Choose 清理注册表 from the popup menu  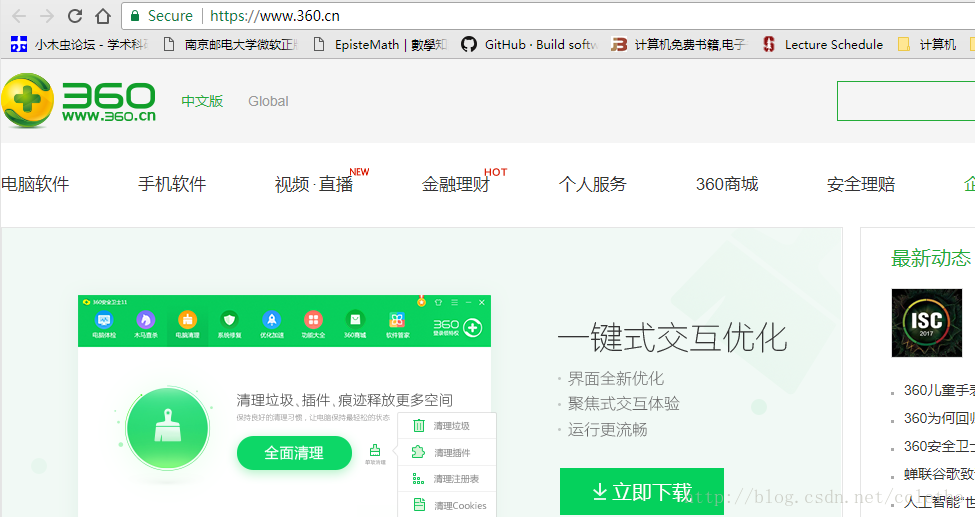coord(447,478)
